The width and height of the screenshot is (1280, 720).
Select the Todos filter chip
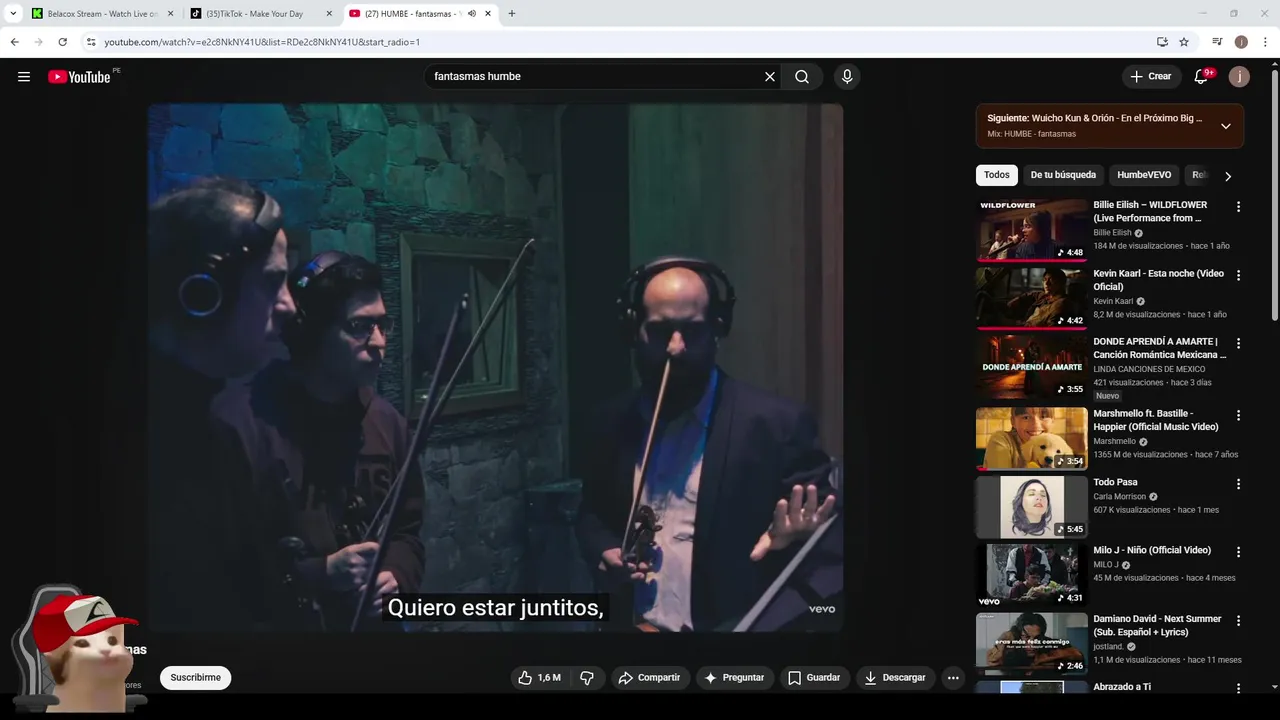click(x=997, y=175)
